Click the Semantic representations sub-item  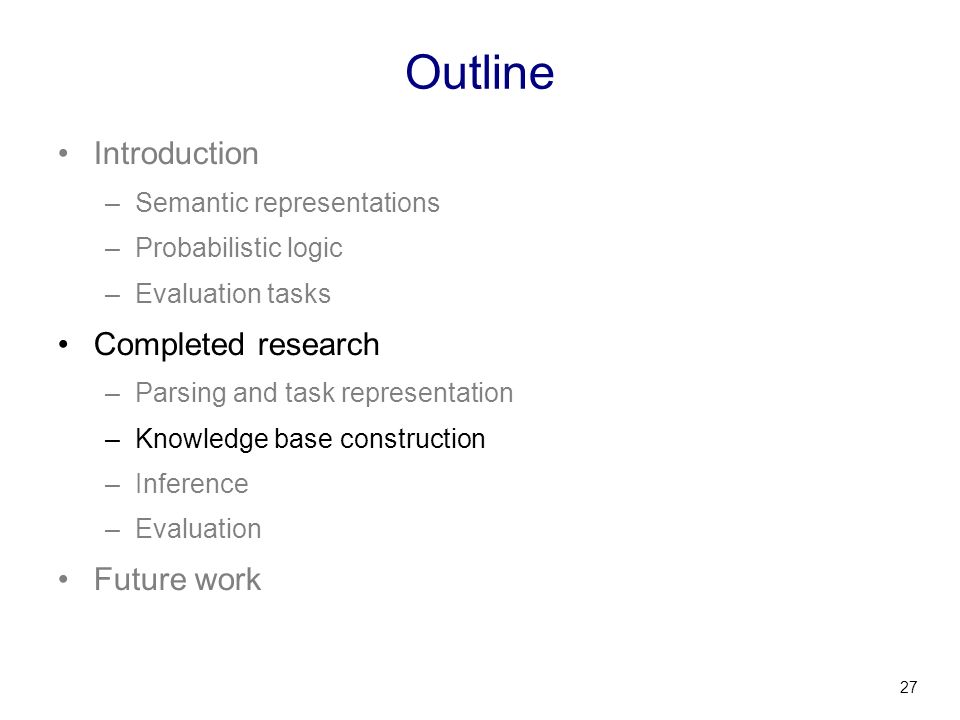click(287, 203)
